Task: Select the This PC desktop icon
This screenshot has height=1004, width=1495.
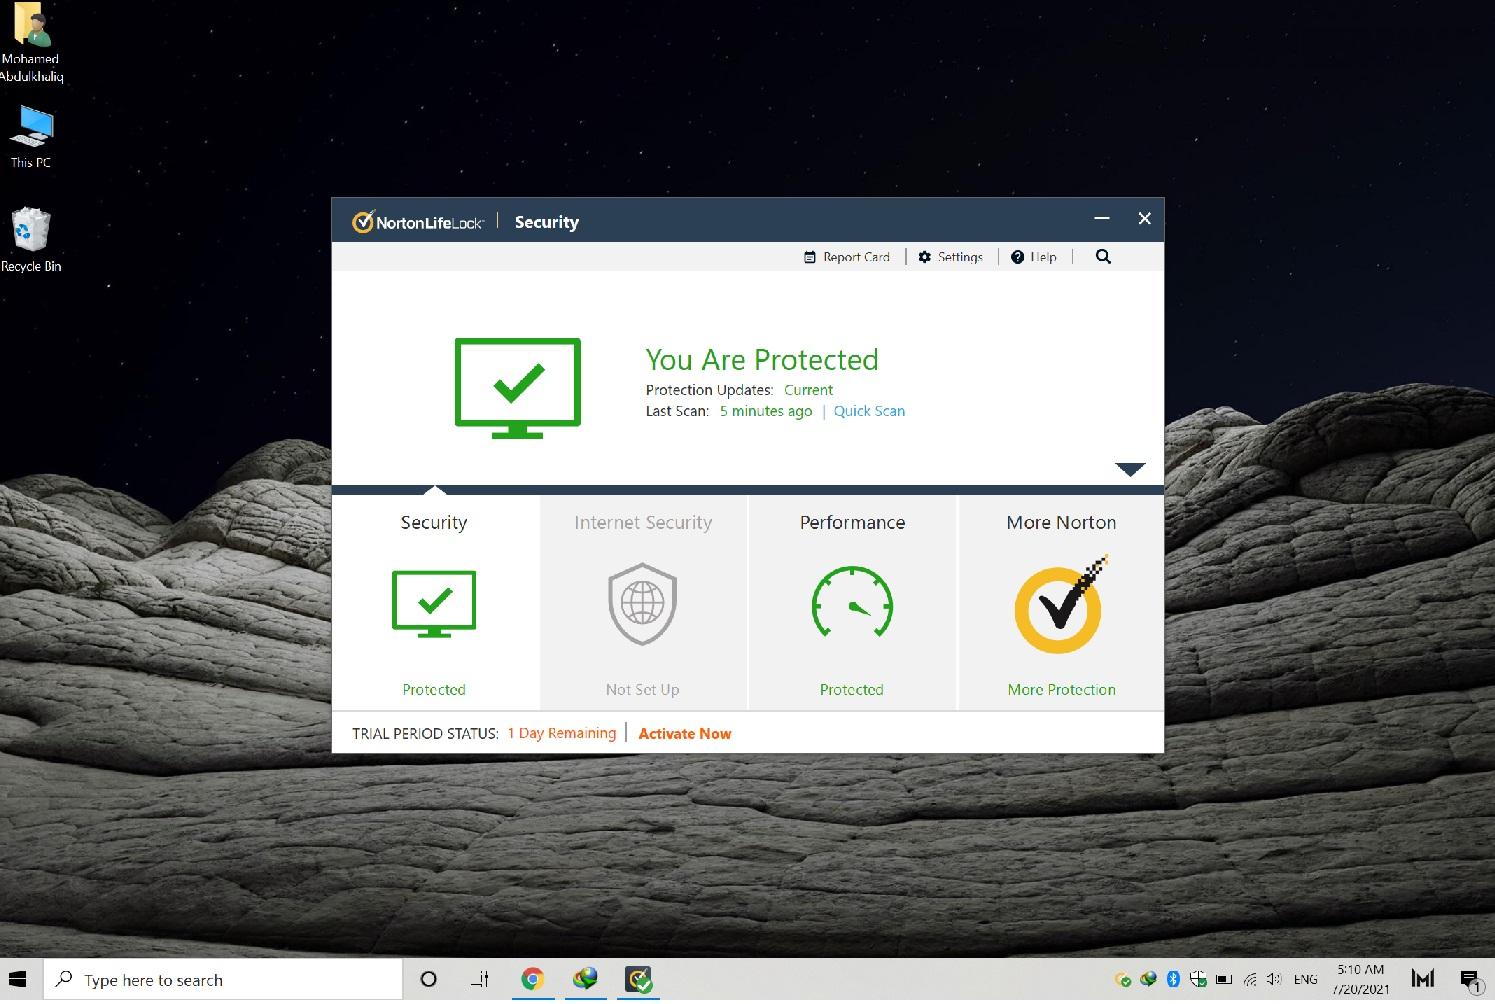Action: [x=31, y=136]
